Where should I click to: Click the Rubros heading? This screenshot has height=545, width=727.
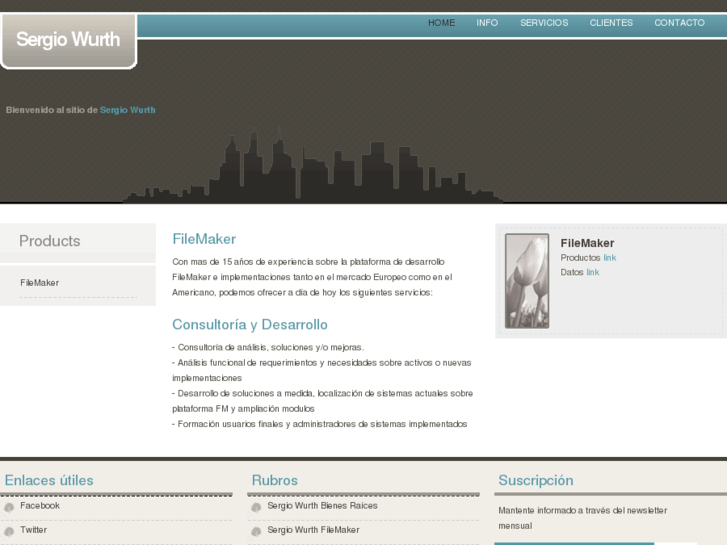(x=274, y=480)
